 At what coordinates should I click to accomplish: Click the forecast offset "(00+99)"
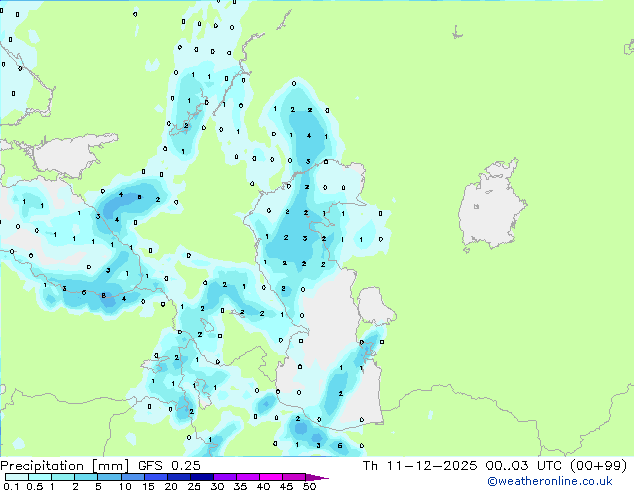click(598, 466)
